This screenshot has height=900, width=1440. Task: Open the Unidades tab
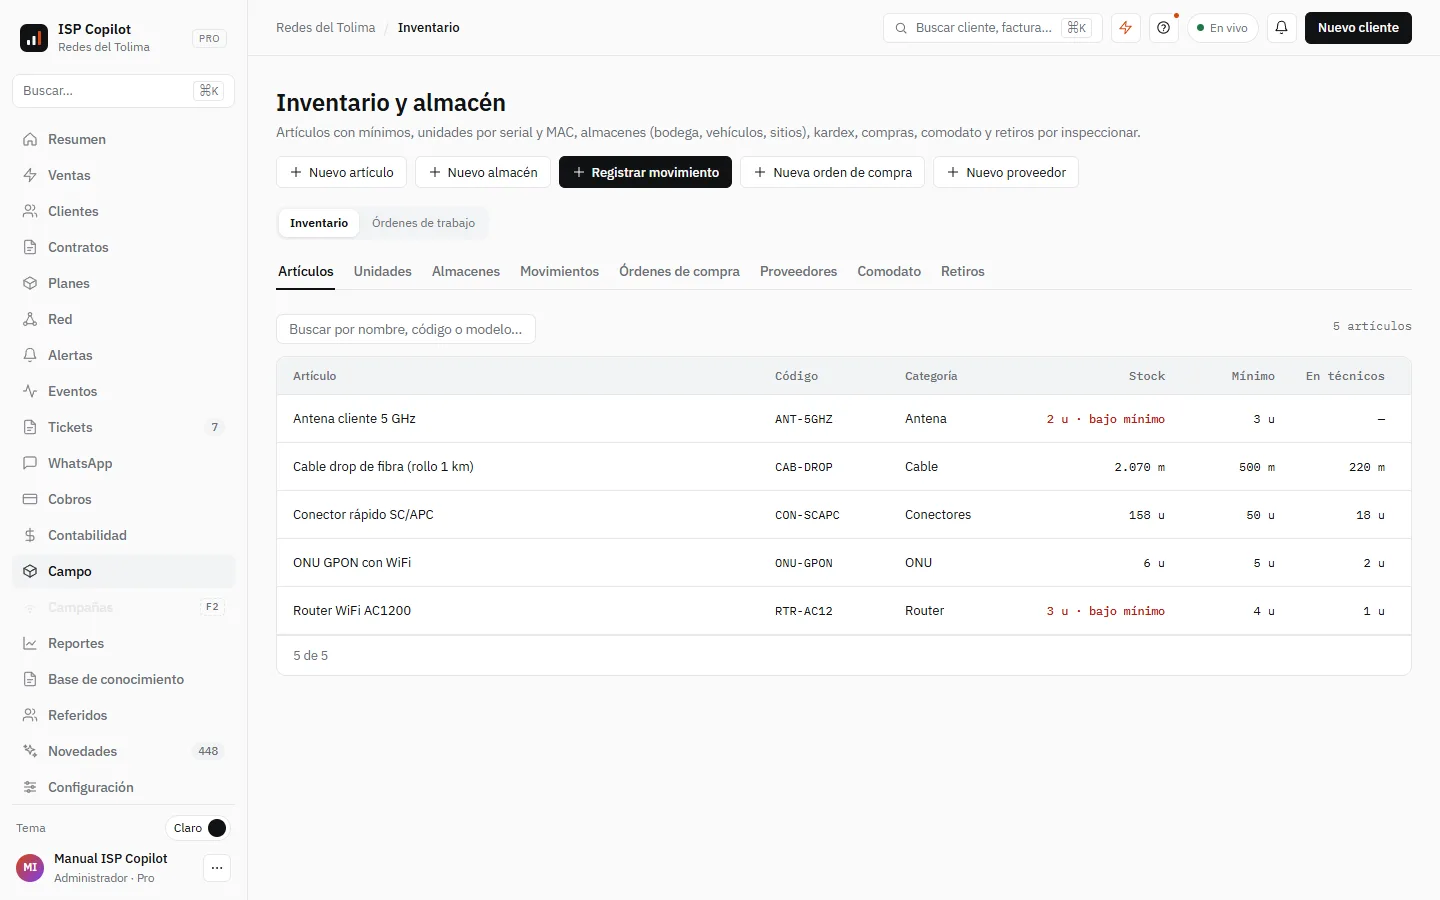point(383,271)
